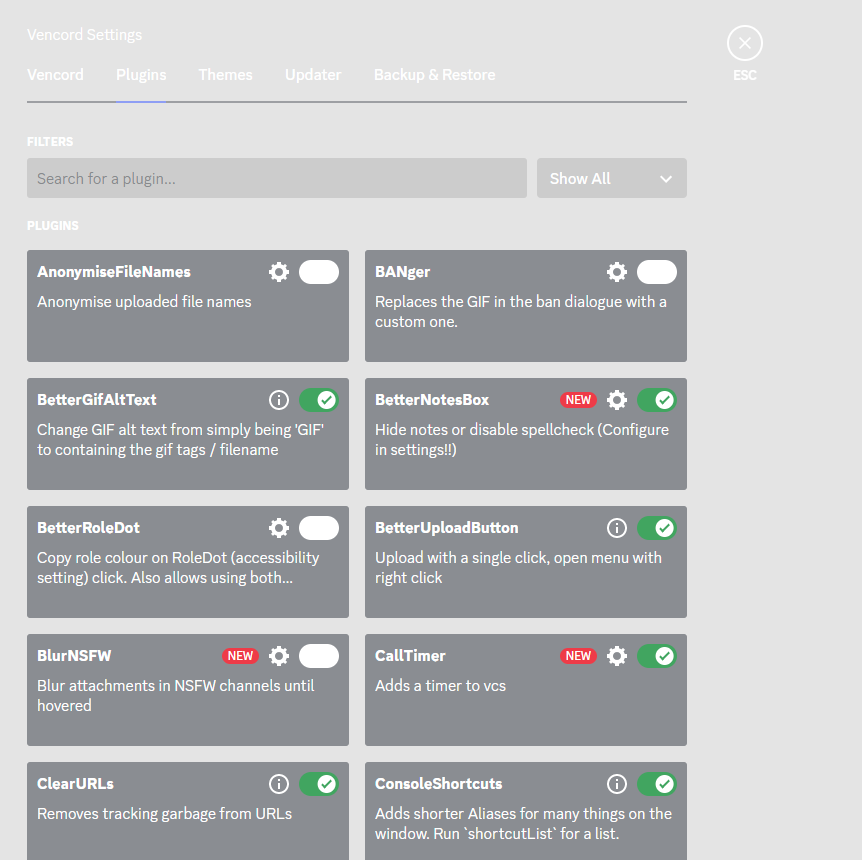Open the Show All filter dropdown

[611, 178]
